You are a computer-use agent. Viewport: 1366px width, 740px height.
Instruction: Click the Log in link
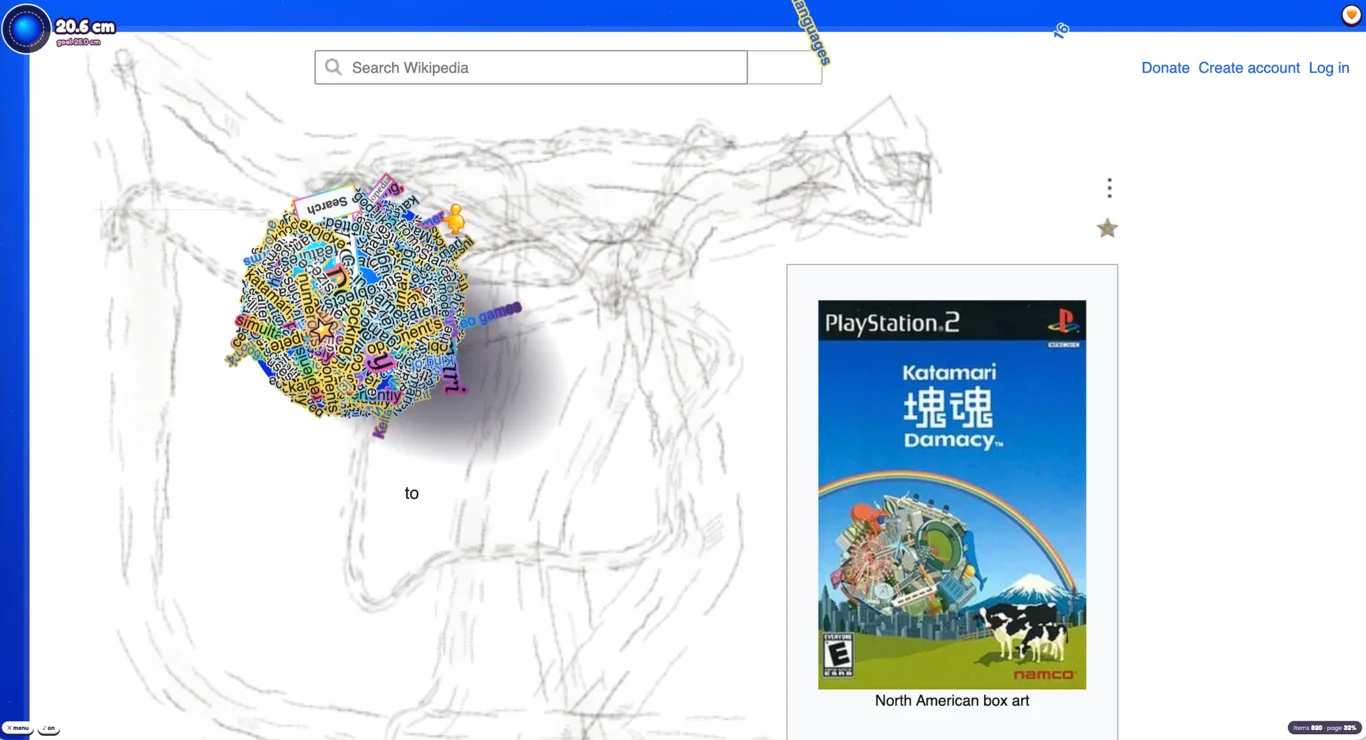1329,68
